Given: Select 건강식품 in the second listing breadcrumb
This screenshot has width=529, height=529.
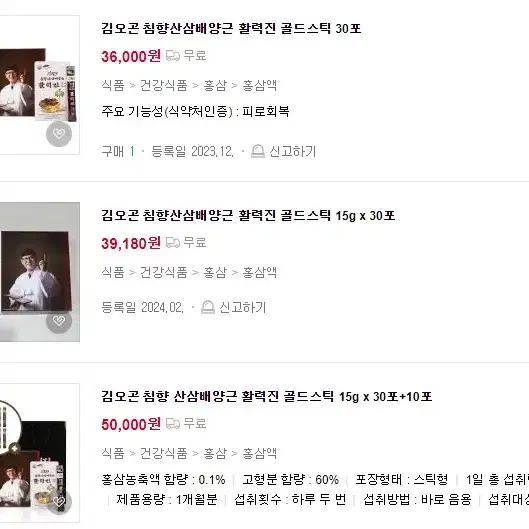Looking at the screenshot, I should [164, 272].
